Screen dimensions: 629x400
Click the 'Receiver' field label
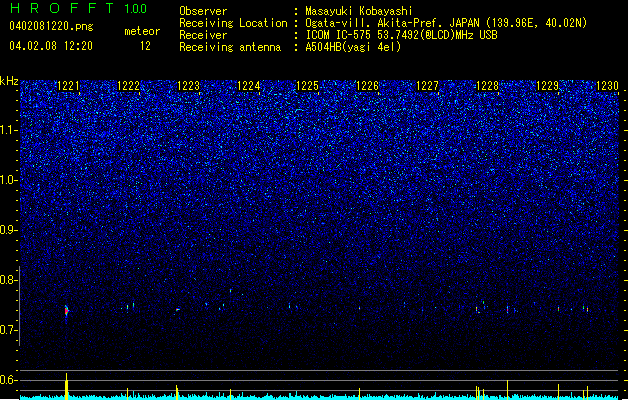[x=203, y=35]
